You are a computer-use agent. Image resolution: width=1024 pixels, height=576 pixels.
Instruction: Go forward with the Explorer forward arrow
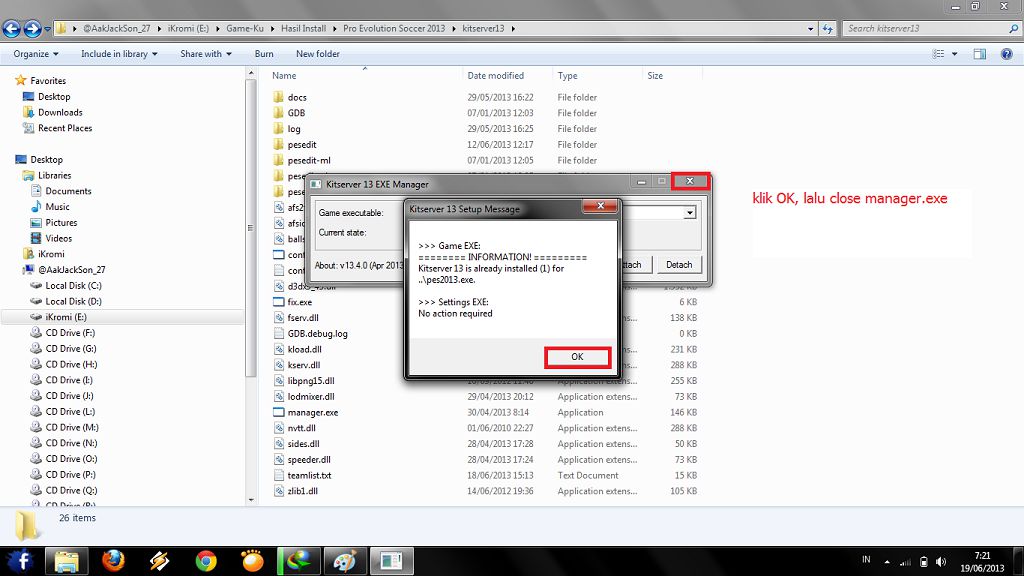32,28
